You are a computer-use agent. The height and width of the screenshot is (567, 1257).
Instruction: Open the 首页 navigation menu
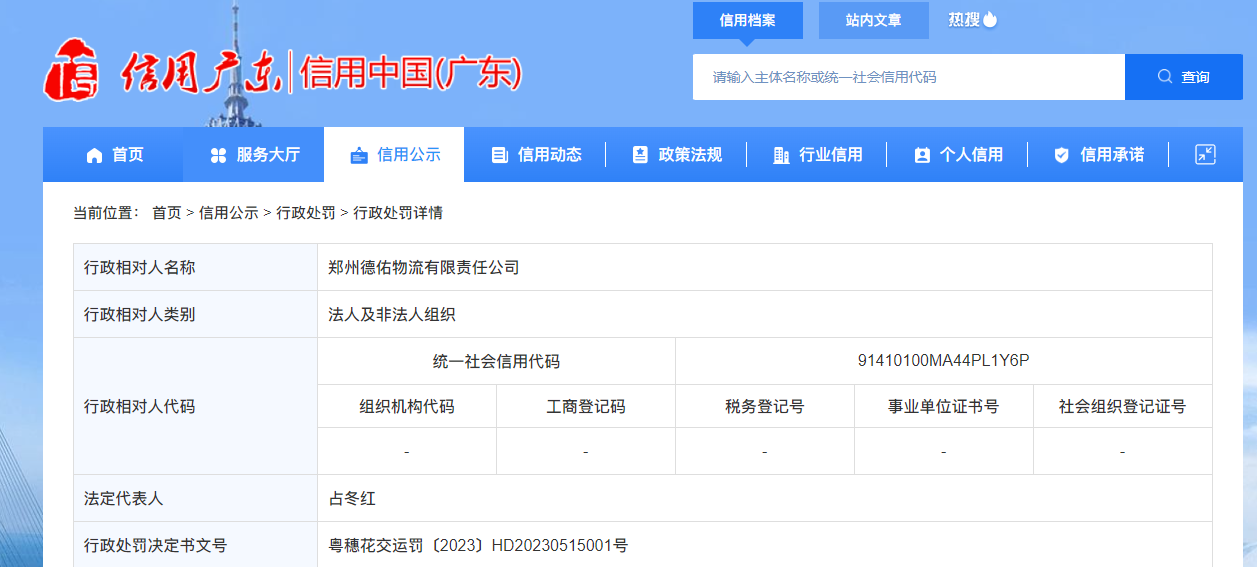pyautogui.click(x=114, y=155)
